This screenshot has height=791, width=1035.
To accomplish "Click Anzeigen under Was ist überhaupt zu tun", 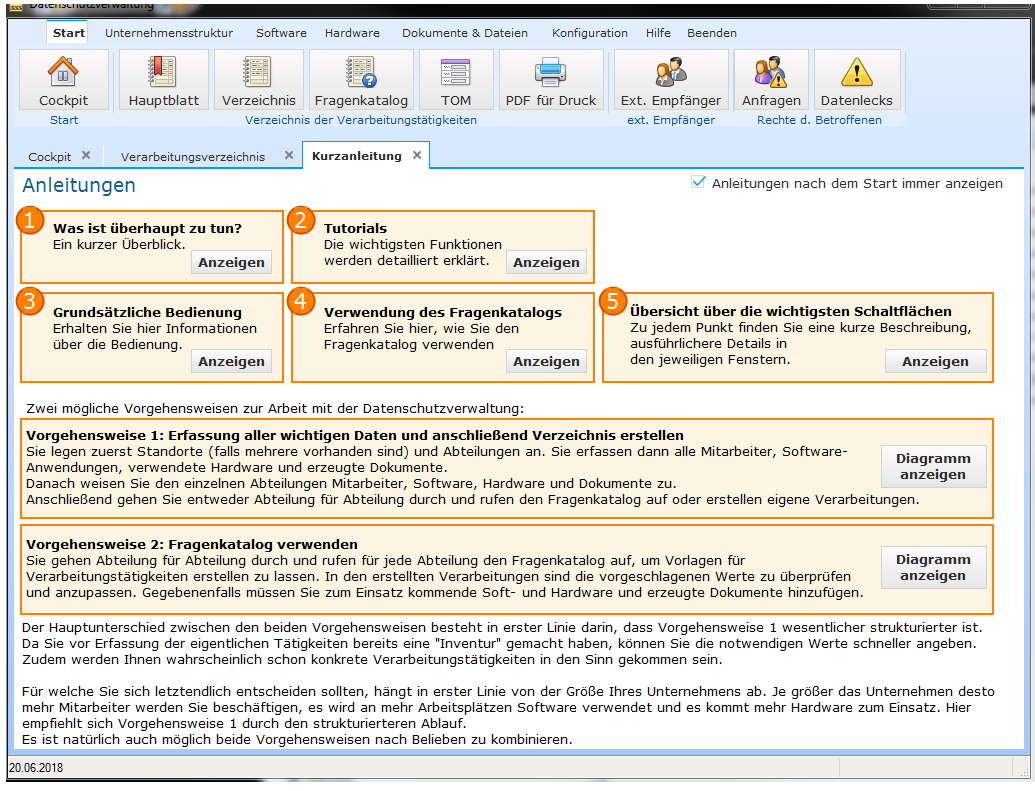I will 231,262.
